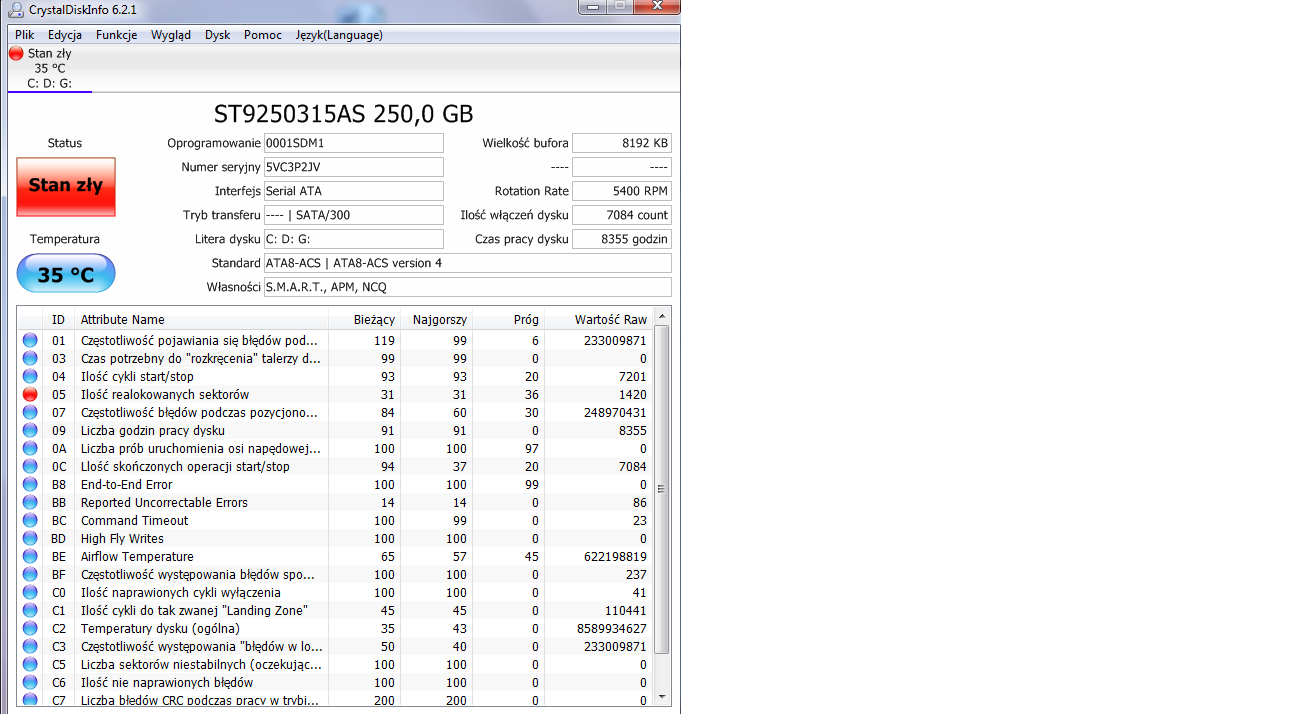
Task: Open the Funkcje menu
Action: (x=117, y=35)
